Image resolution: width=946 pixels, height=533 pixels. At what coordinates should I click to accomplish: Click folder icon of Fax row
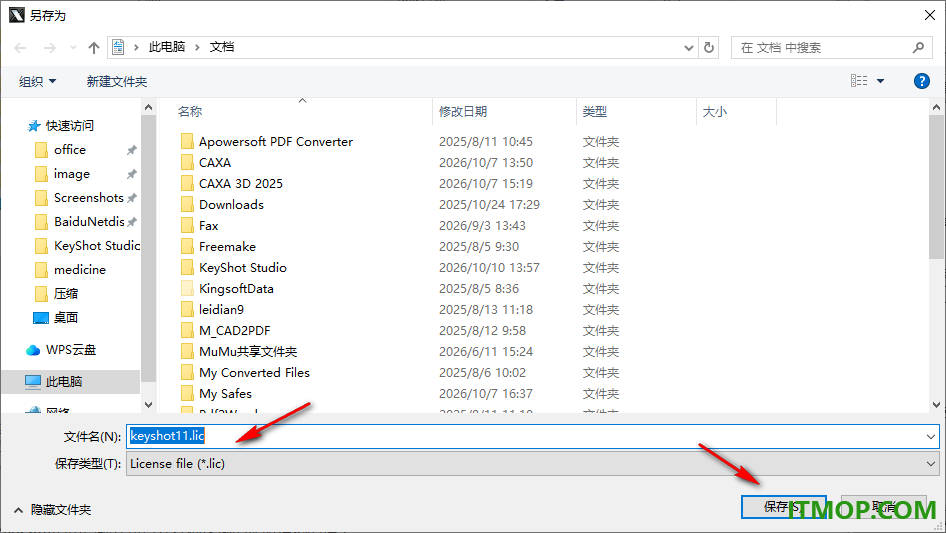(187, 226)
